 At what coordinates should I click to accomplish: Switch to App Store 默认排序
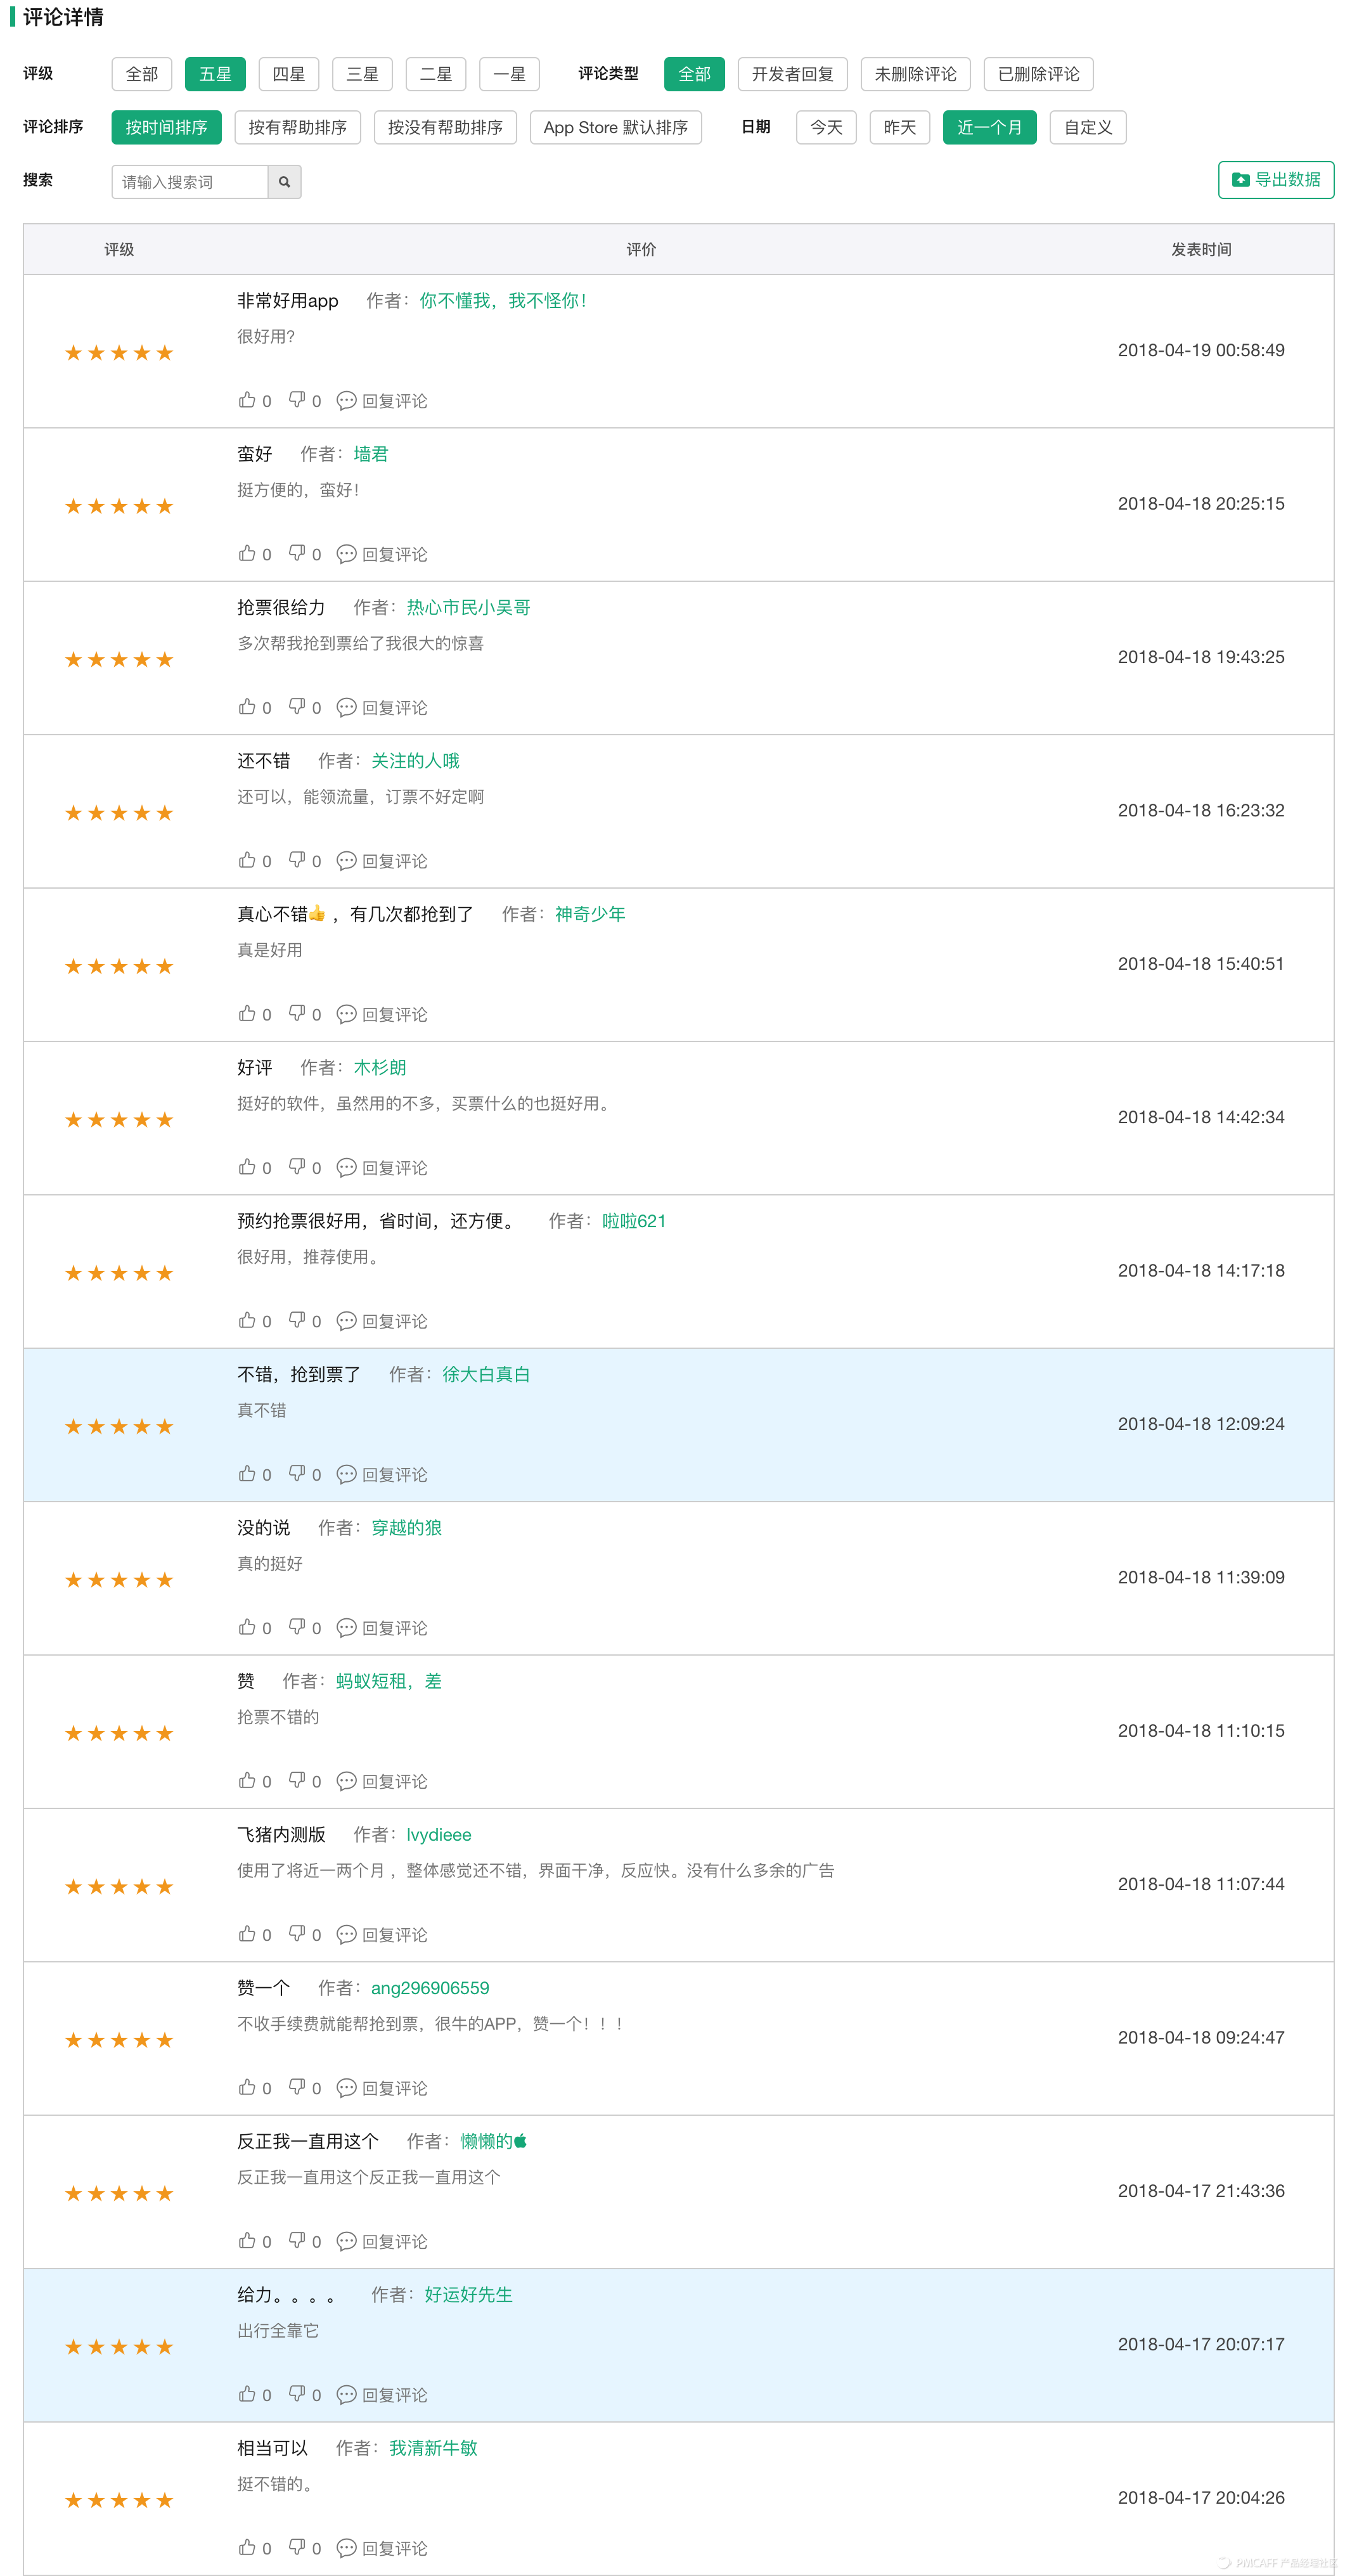[x=615, y=127]
